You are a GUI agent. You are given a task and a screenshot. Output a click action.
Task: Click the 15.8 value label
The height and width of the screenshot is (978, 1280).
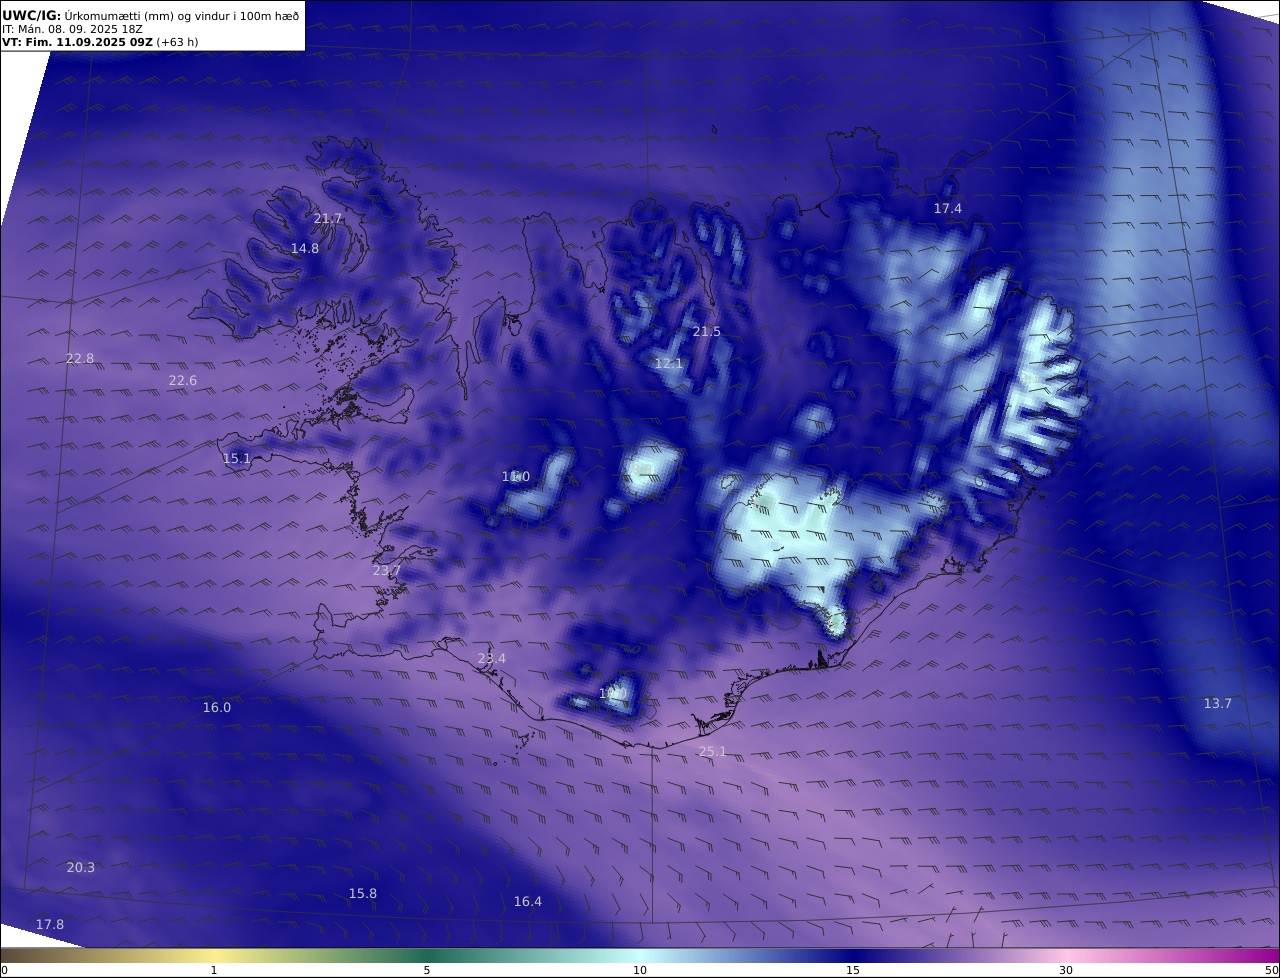(363, 893)
